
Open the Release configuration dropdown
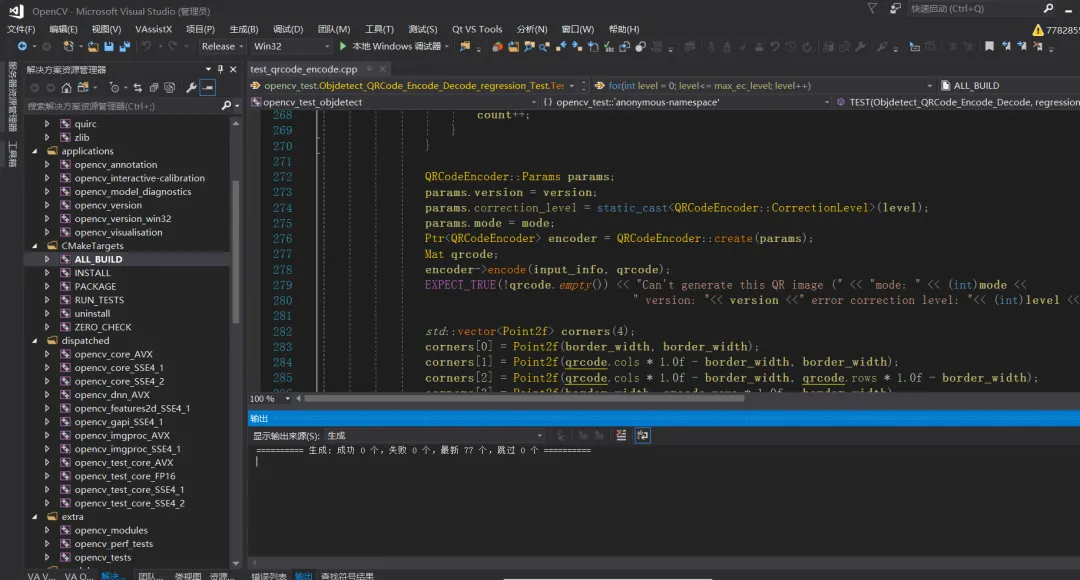tap(222, 46)
